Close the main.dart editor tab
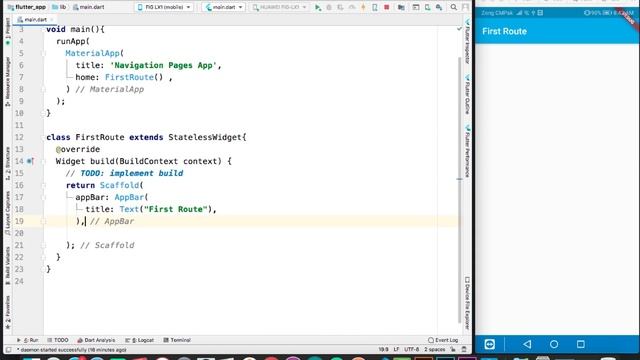Viewport: 640px width, 360px height. [x=52, y=20]
